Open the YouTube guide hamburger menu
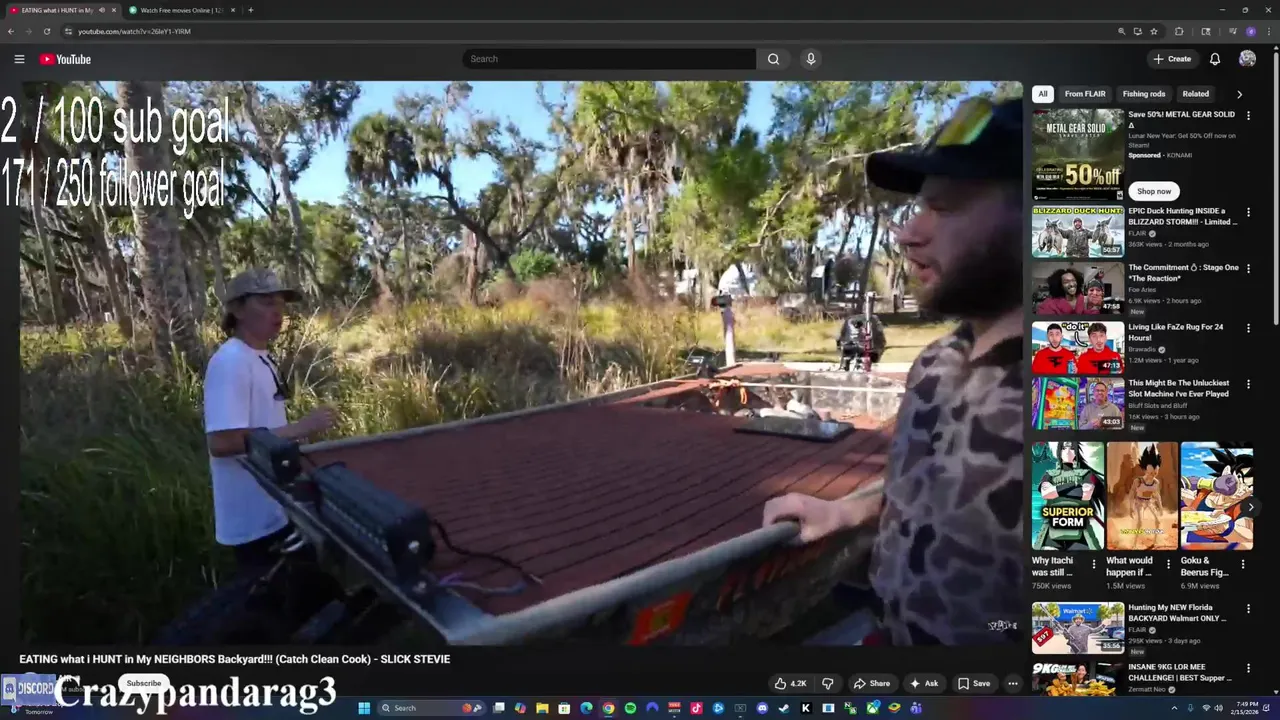The width and height of the screenshot is (1280, 720). tap(19, 59)
